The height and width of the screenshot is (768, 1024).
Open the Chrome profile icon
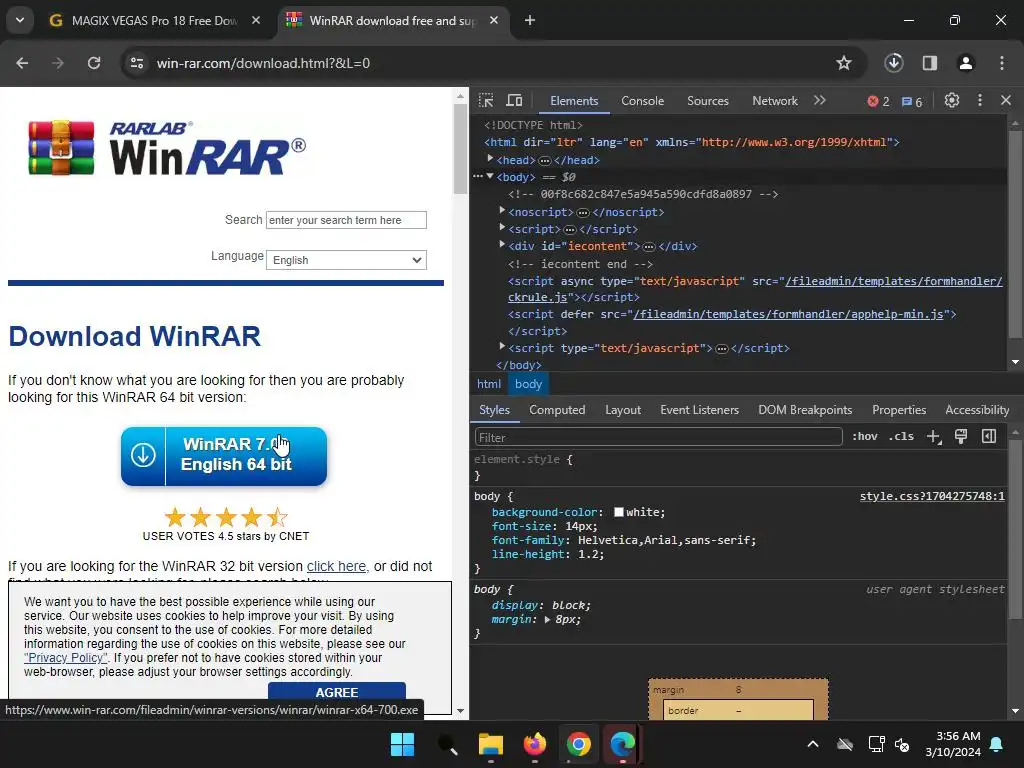[965, 63]
